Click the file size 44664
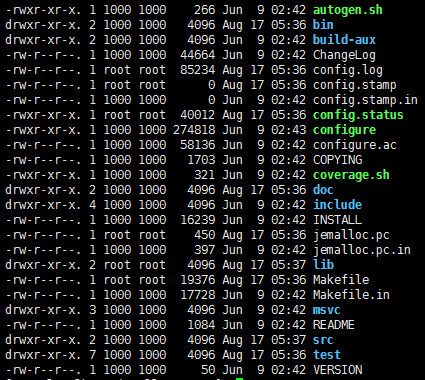The width and height of the screenshot is (425, 380). 198,55
